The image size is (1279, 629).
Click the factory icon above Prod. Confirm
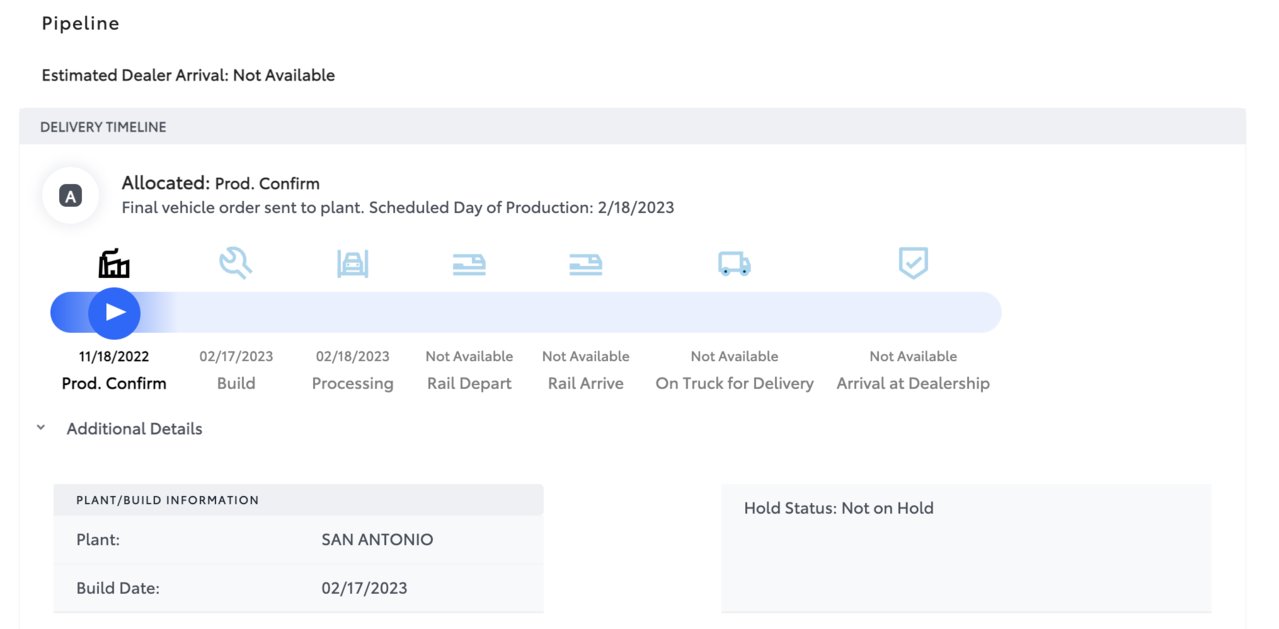114,264
